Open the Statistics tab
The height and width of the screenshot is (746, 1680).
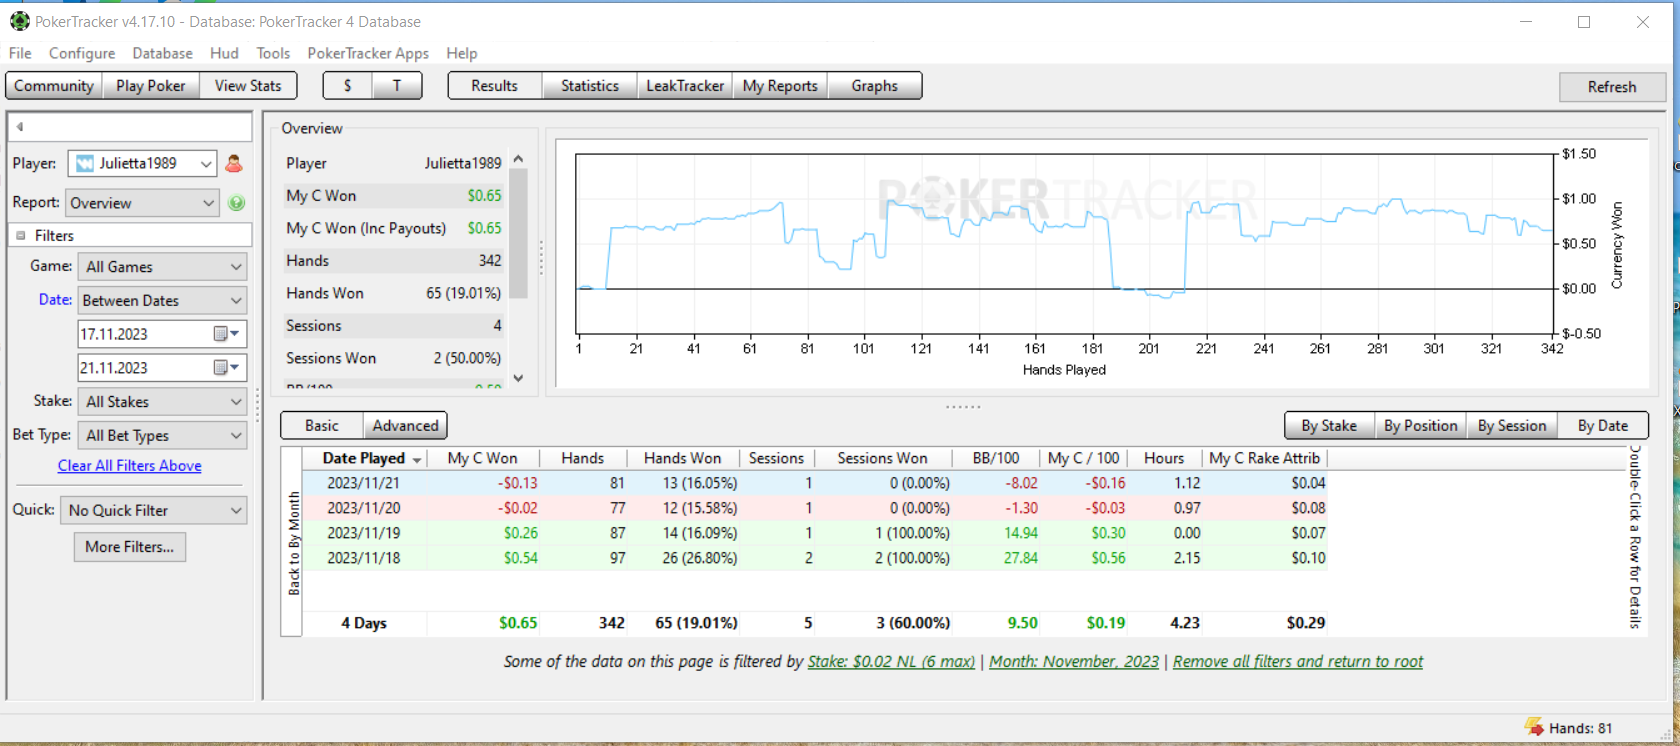[x=590, y=86]
